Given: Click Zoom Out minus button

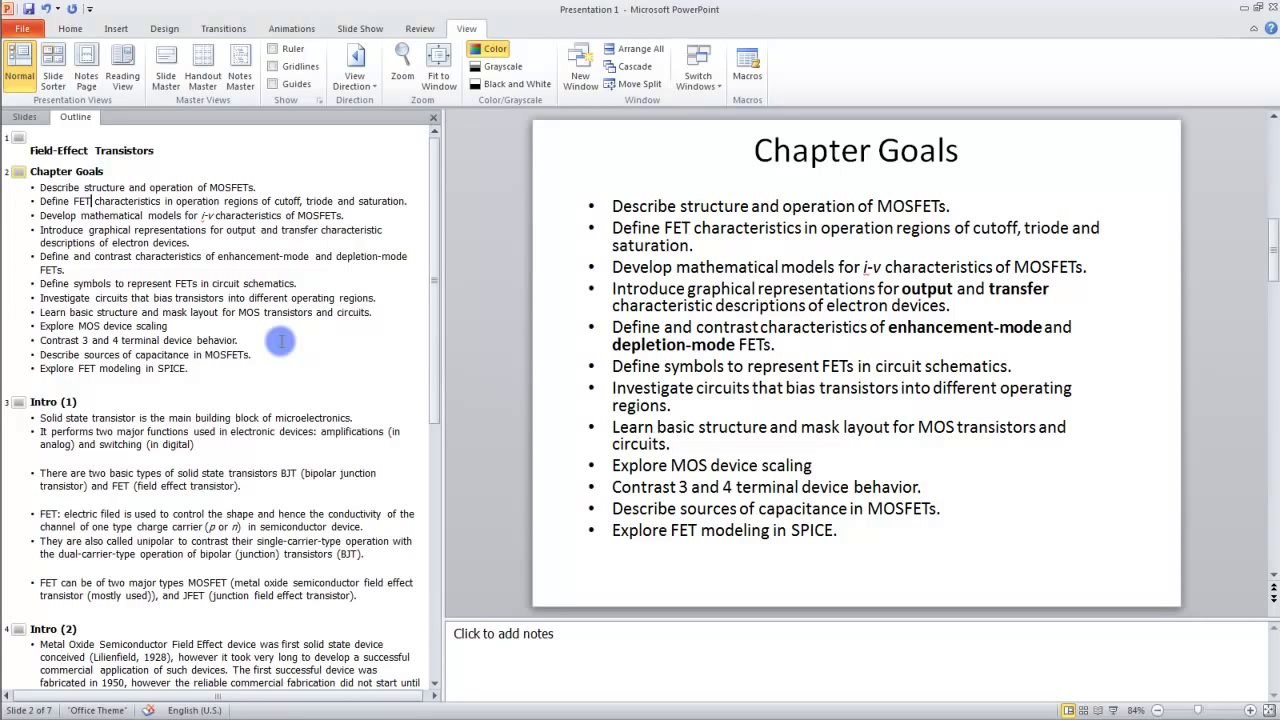Looking at the screenshot, I should [1157, 710].
